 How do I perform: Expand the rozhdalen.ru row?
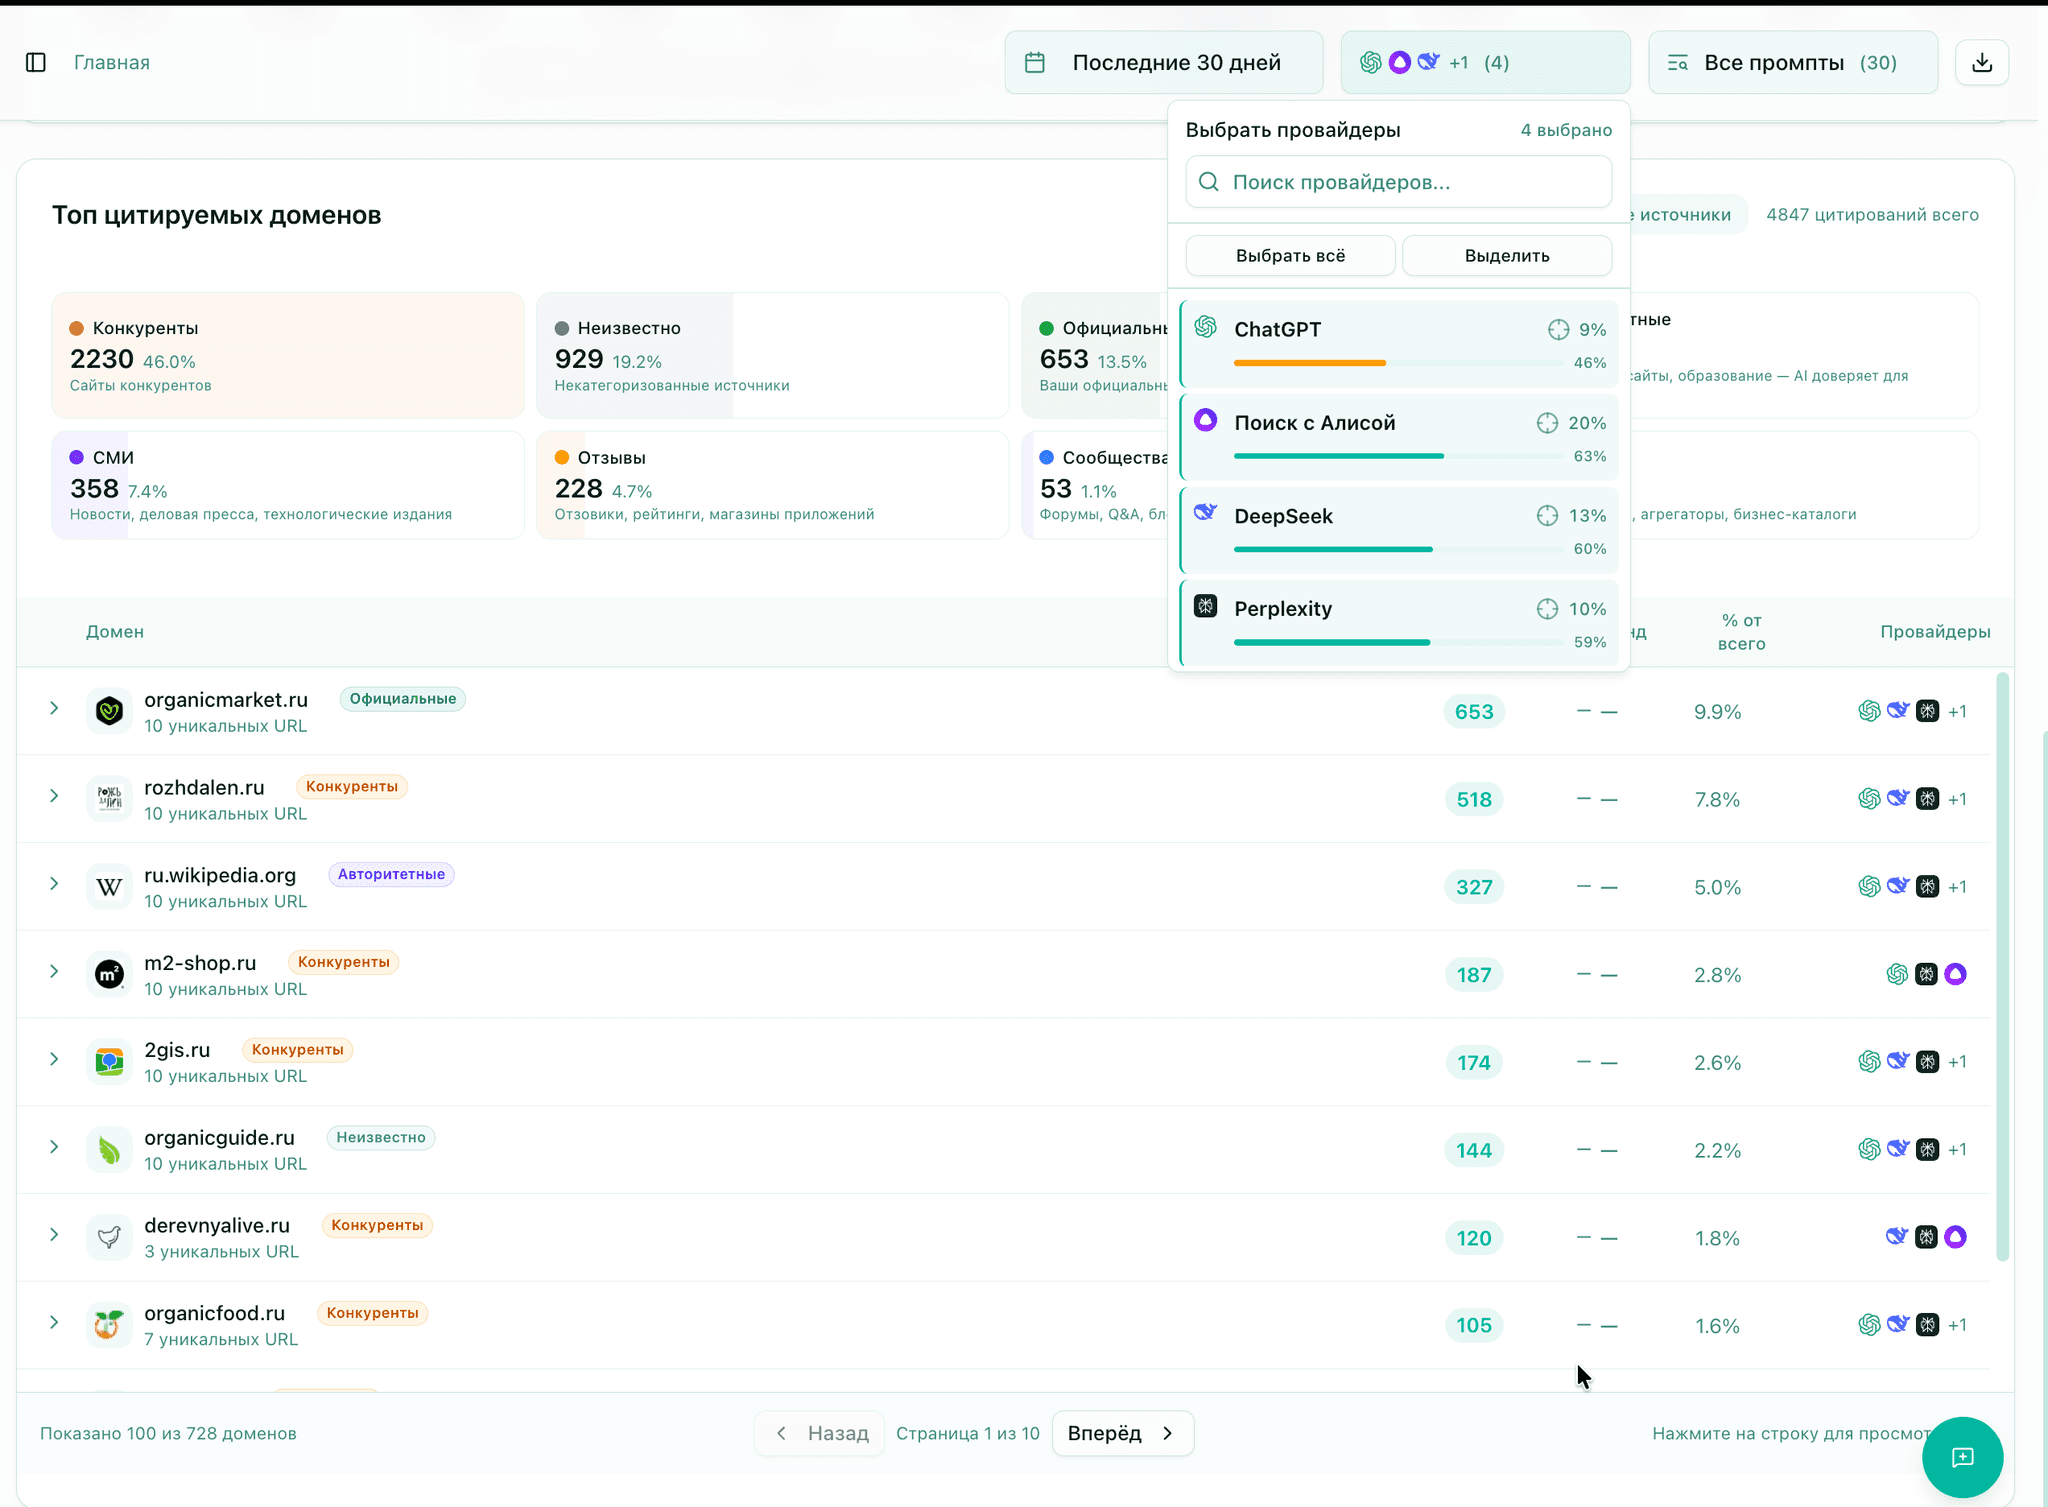tap(54, 796)
